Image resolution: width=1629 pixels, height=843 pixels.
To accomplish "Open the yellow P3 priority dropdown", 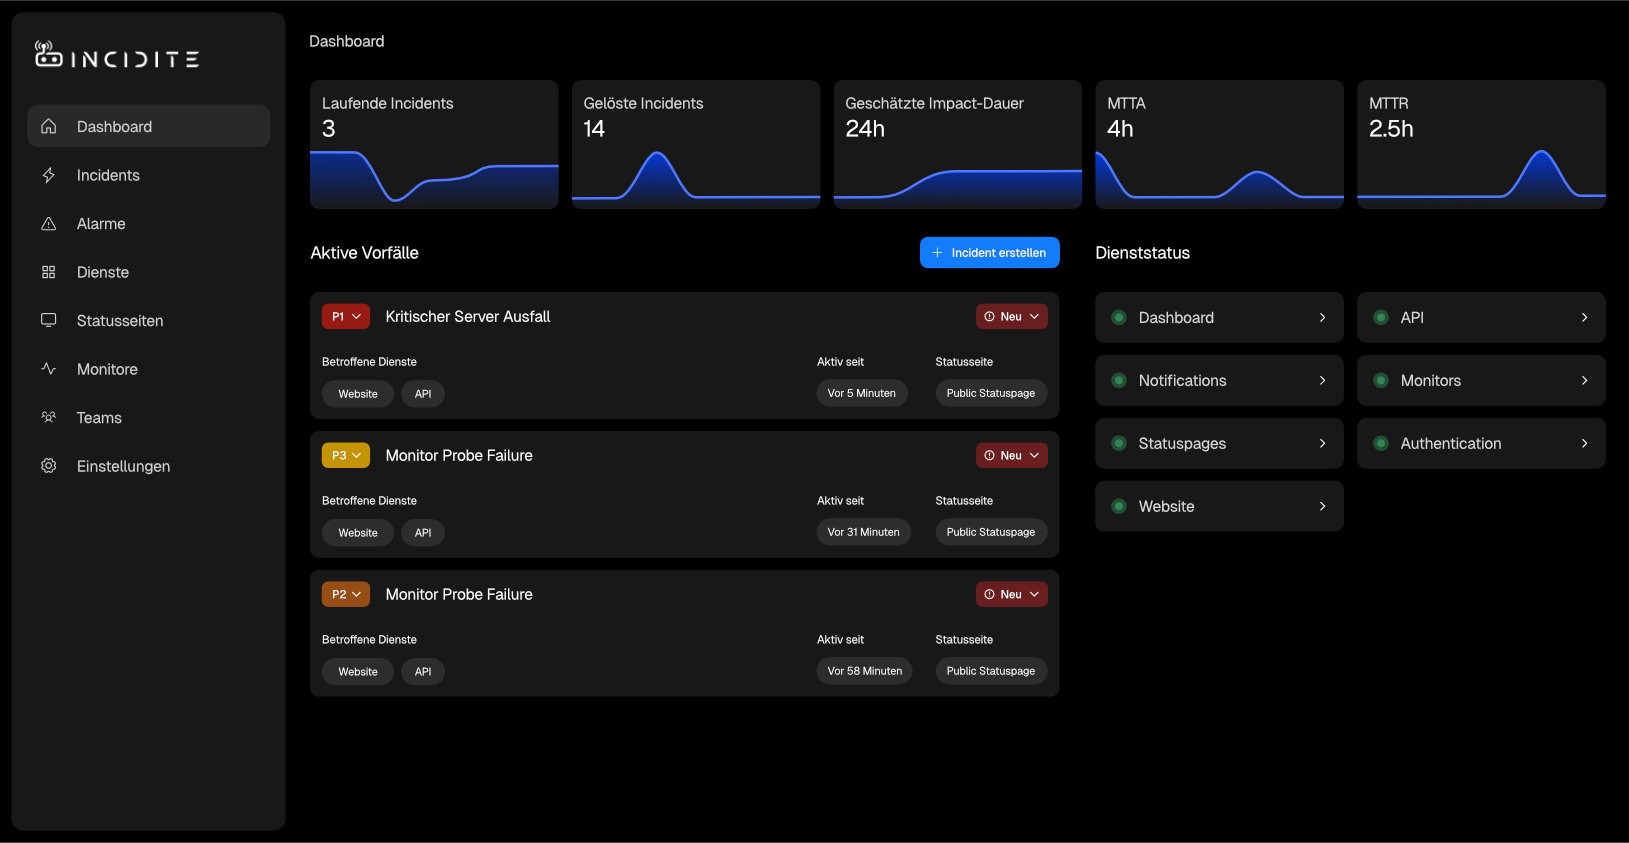I will point(346,455).
